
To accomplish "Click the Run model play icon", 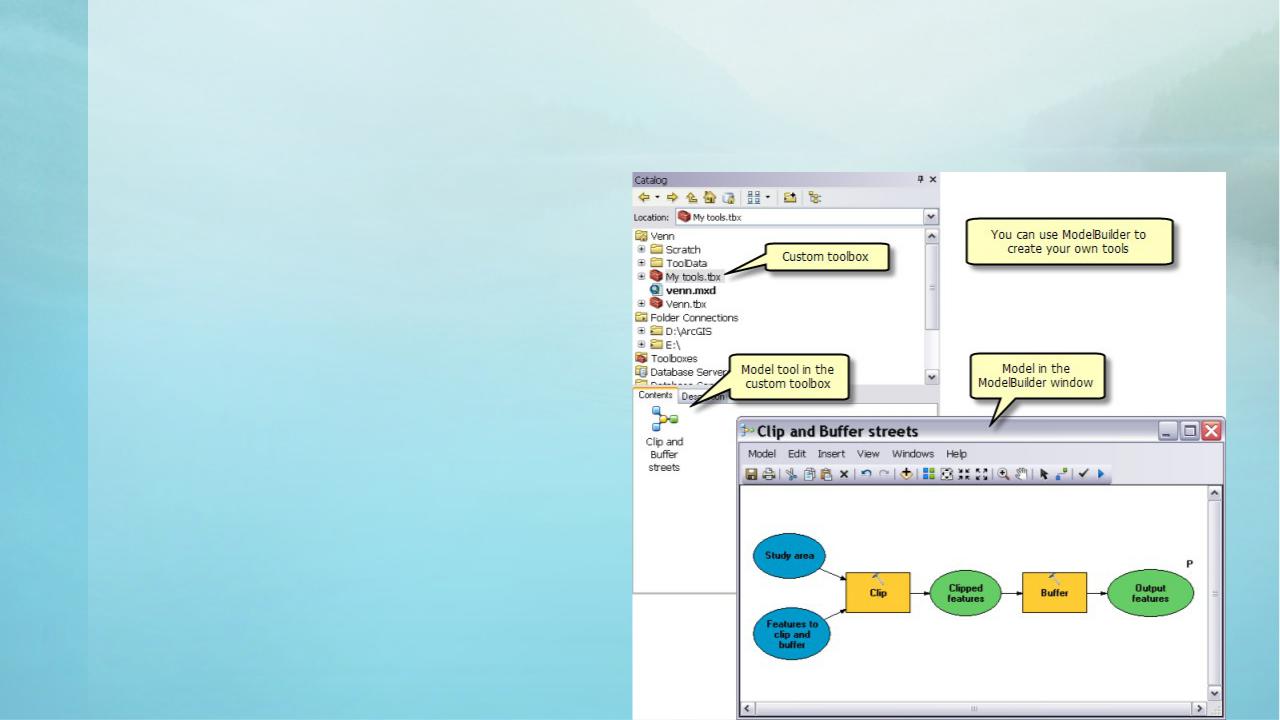I will pyautogui.click(x=1100, y=473).
